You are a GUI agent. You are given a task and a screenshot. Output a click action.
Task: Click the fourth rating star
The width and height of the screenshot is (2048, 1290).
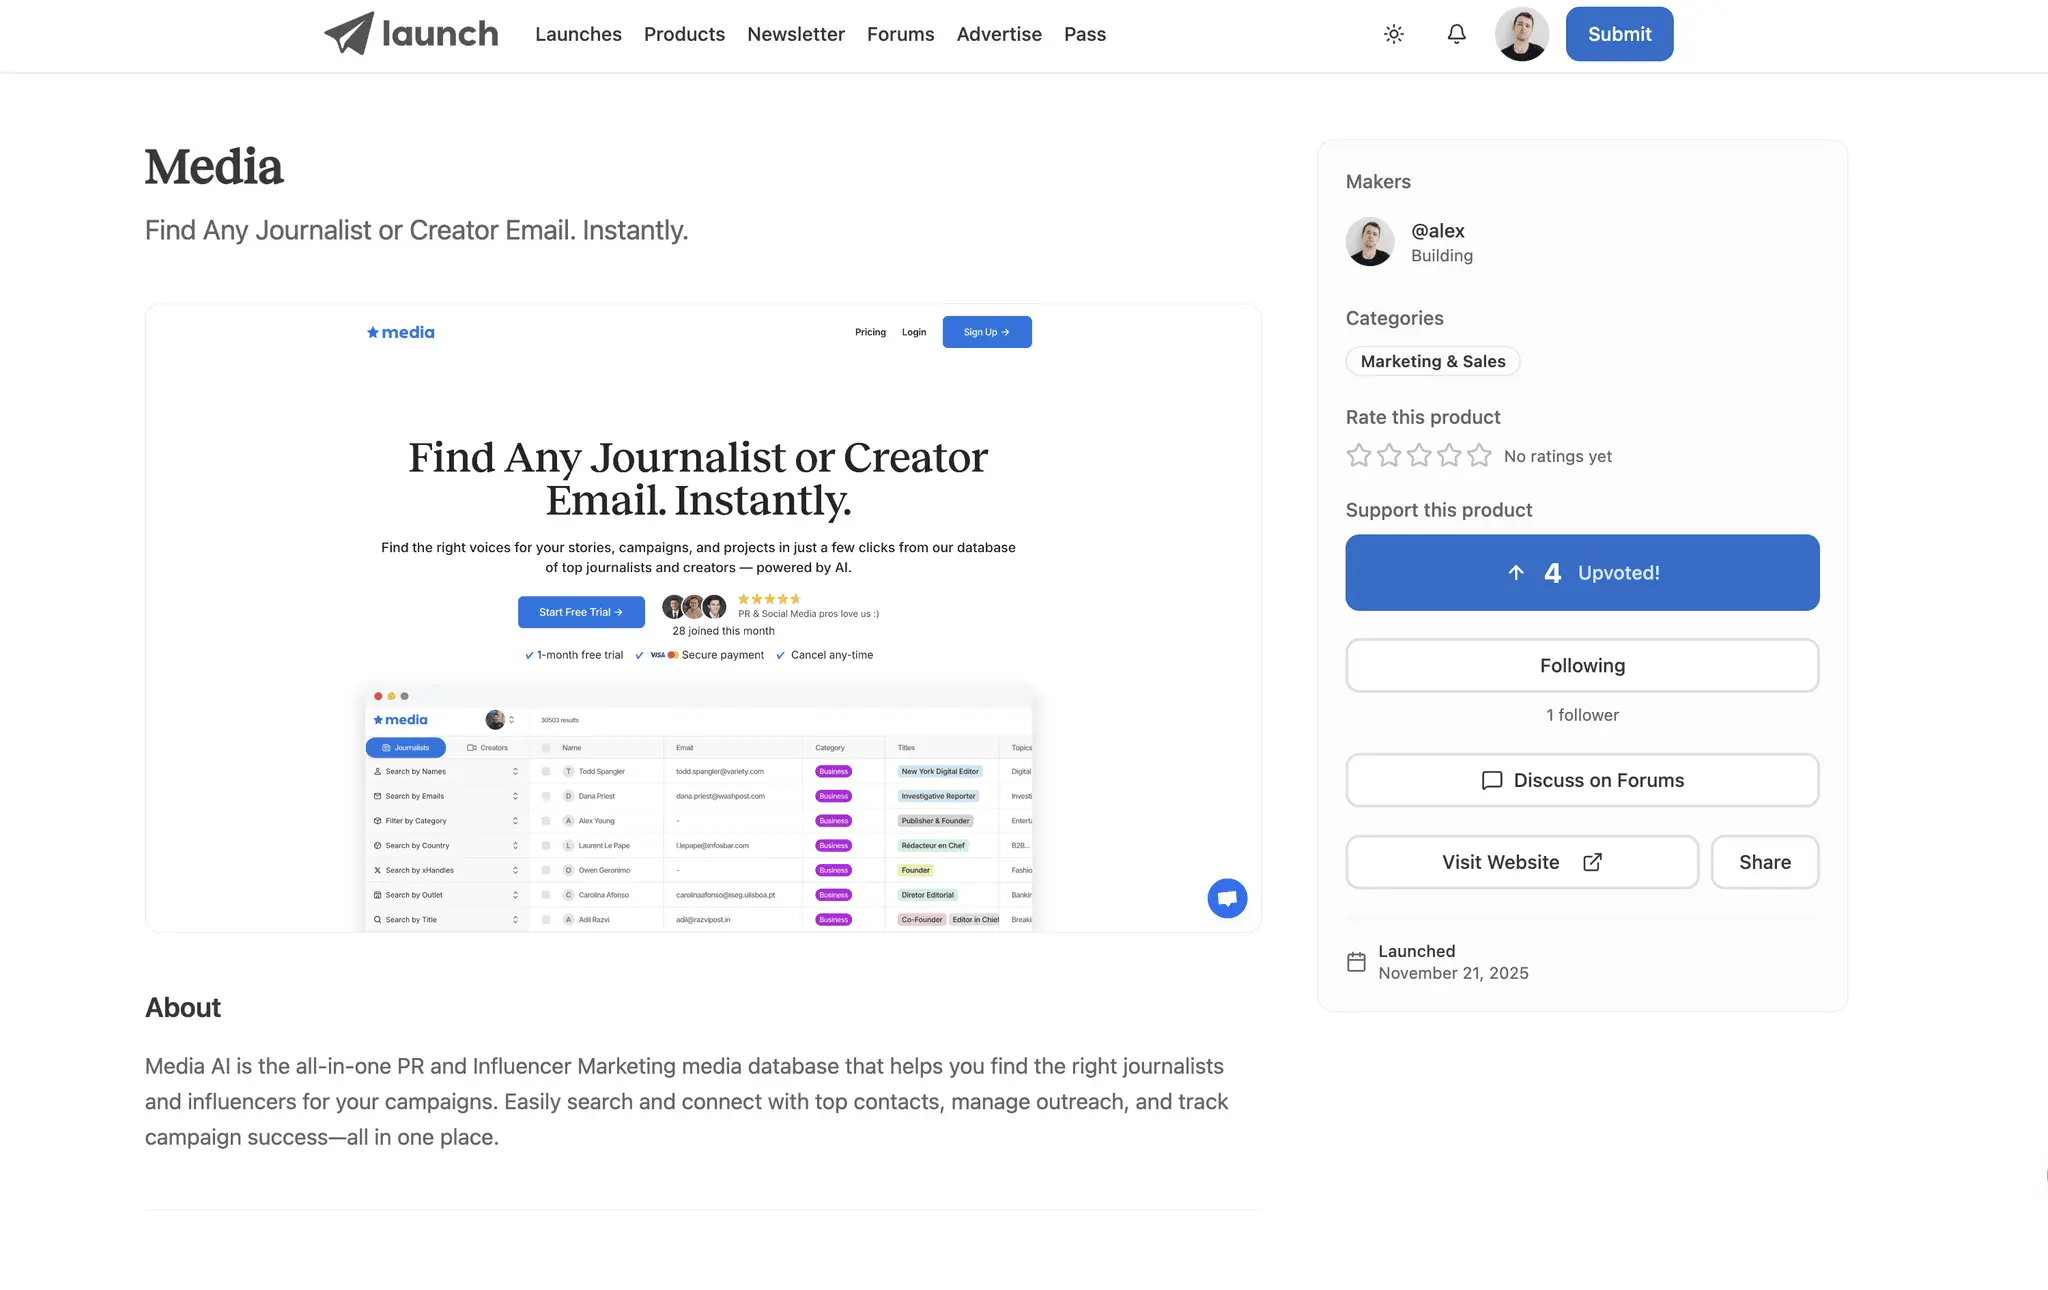(1449, 456)
